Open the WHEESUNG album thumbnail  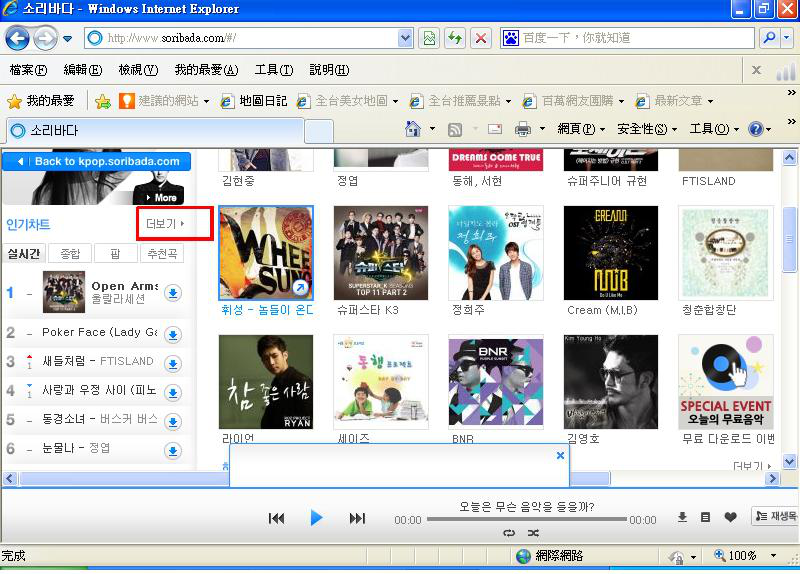[x=266, y=253]
